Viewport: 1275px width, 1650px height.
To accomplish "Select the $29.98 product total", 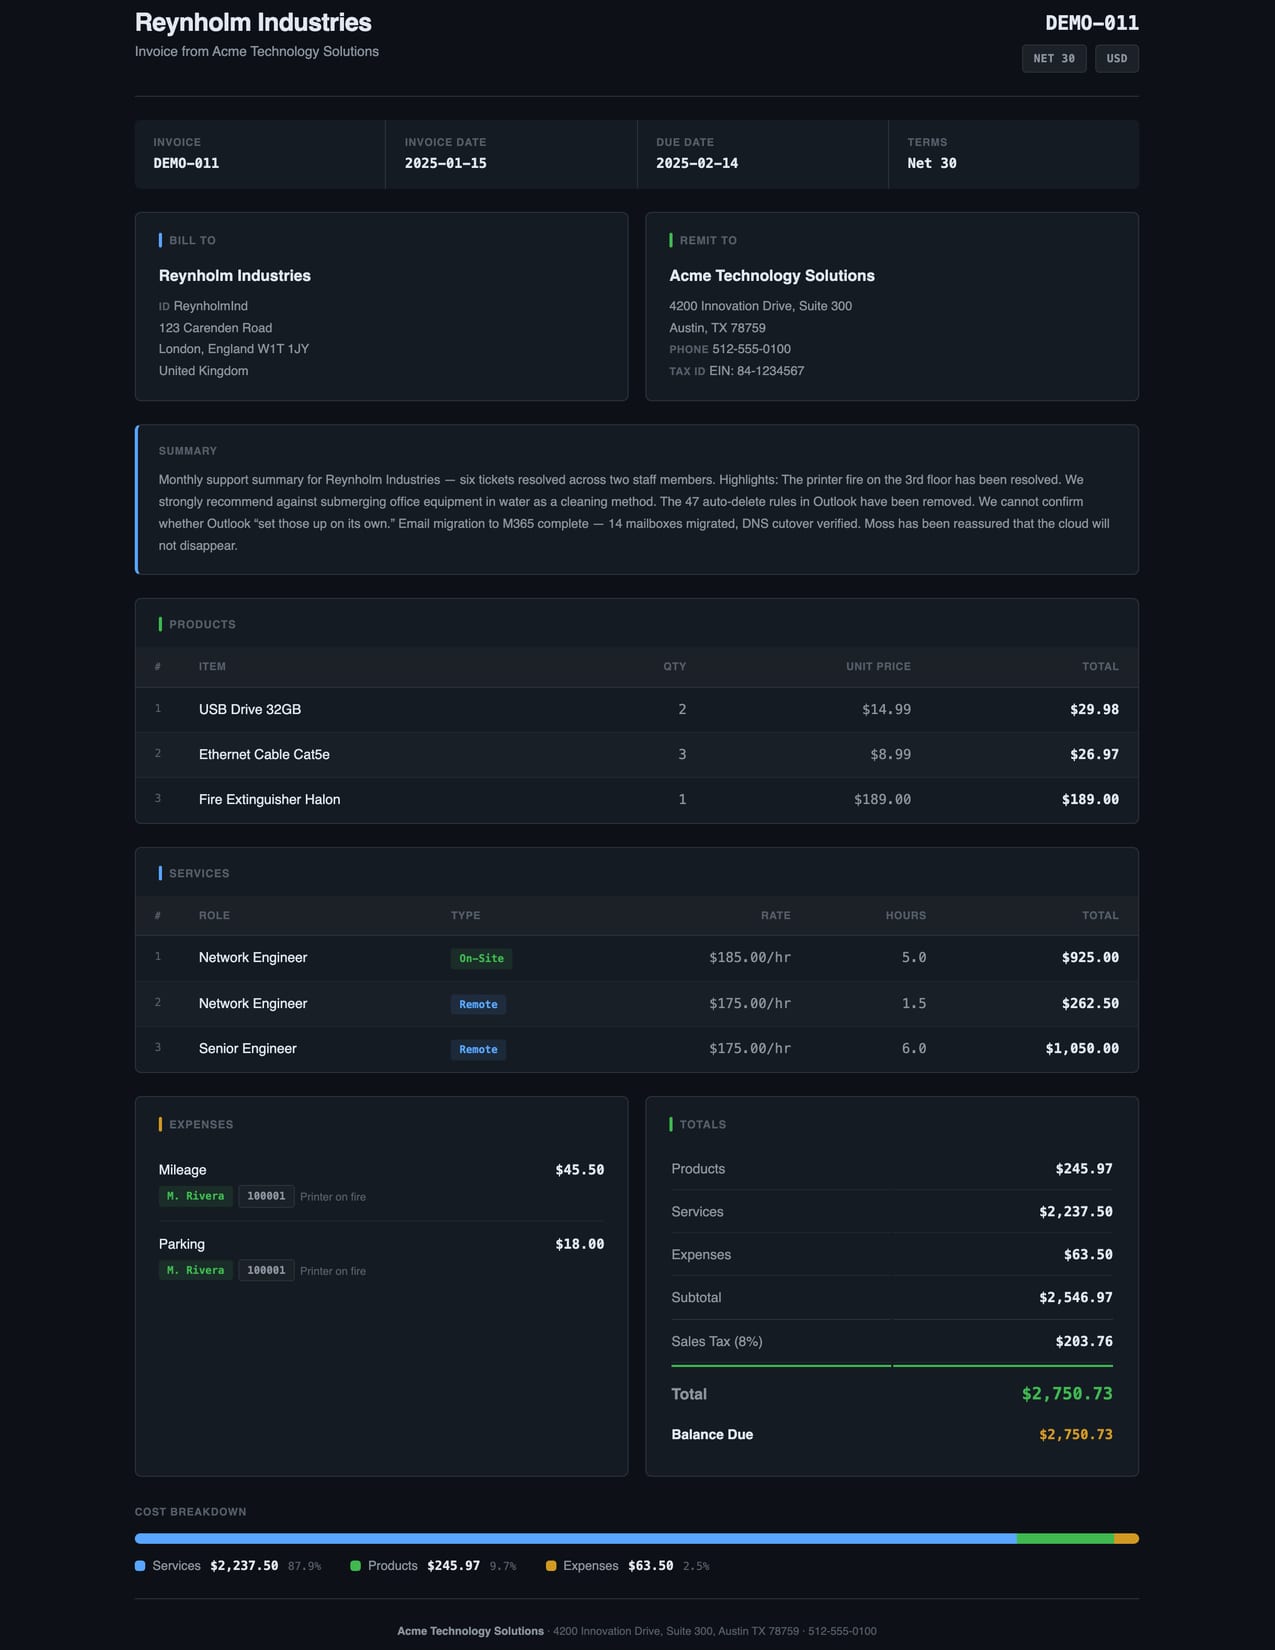I will pyautogui.click(x=1094, y=709).
